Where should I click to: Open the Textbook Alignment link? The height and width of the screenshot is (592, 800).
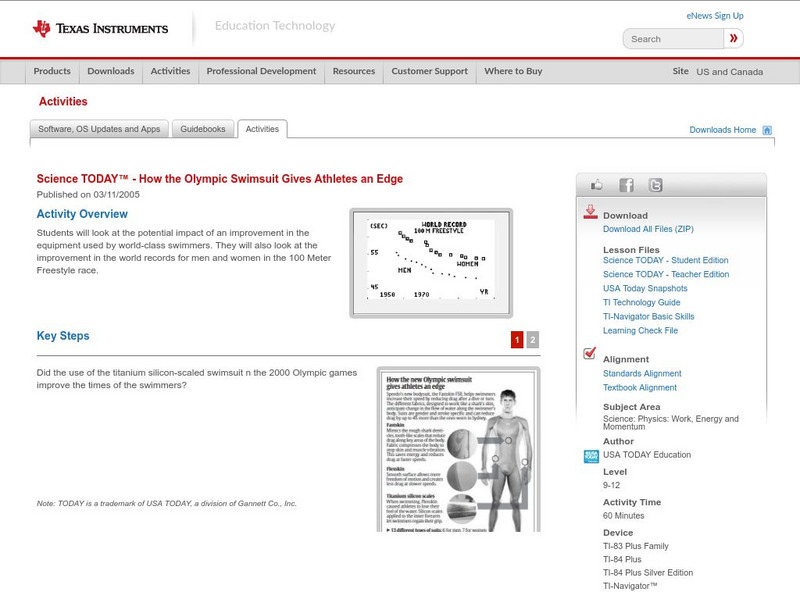[x=640, y=388]
